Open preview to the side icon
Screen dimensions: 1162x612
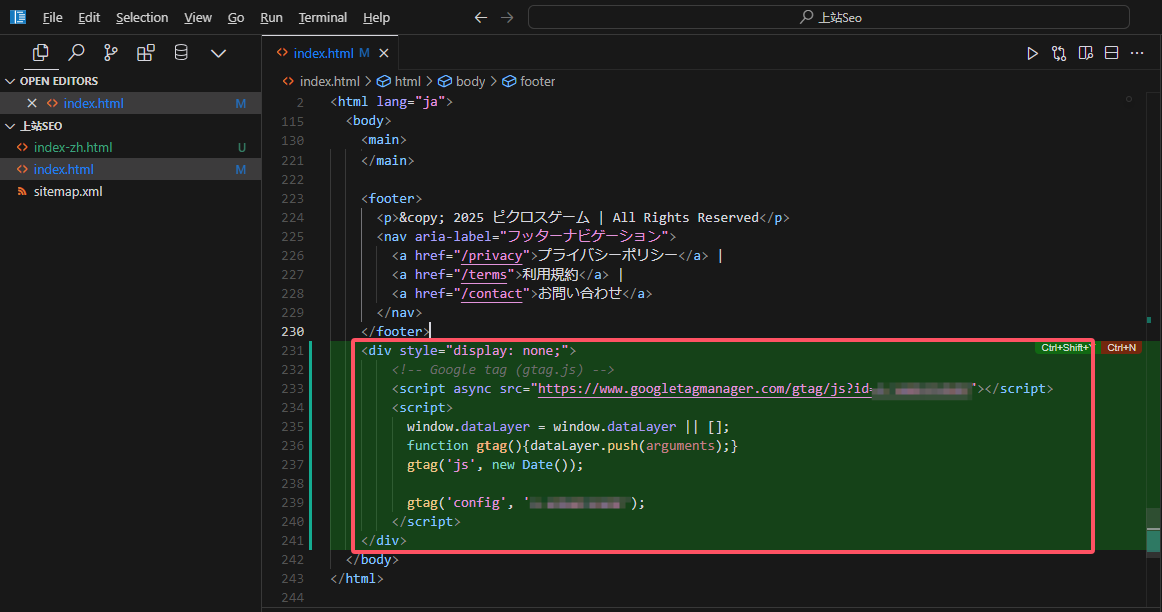(1086, 53)
